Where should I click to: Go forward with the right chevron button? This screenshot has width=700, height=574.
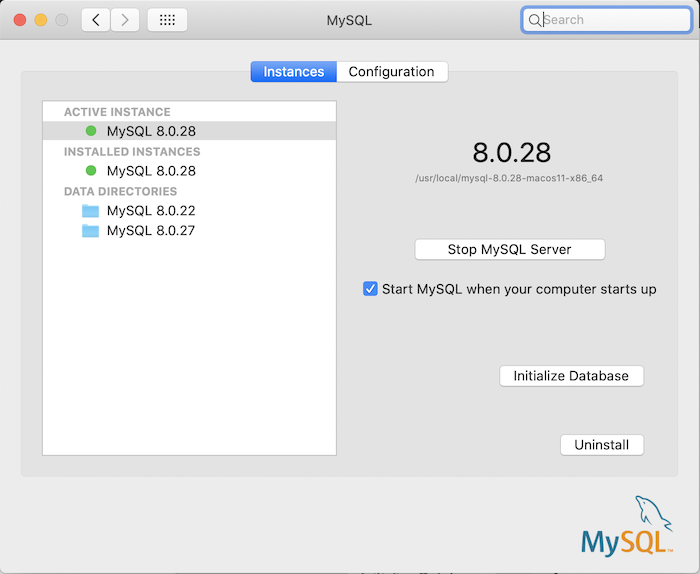click(x=125, y=20)
